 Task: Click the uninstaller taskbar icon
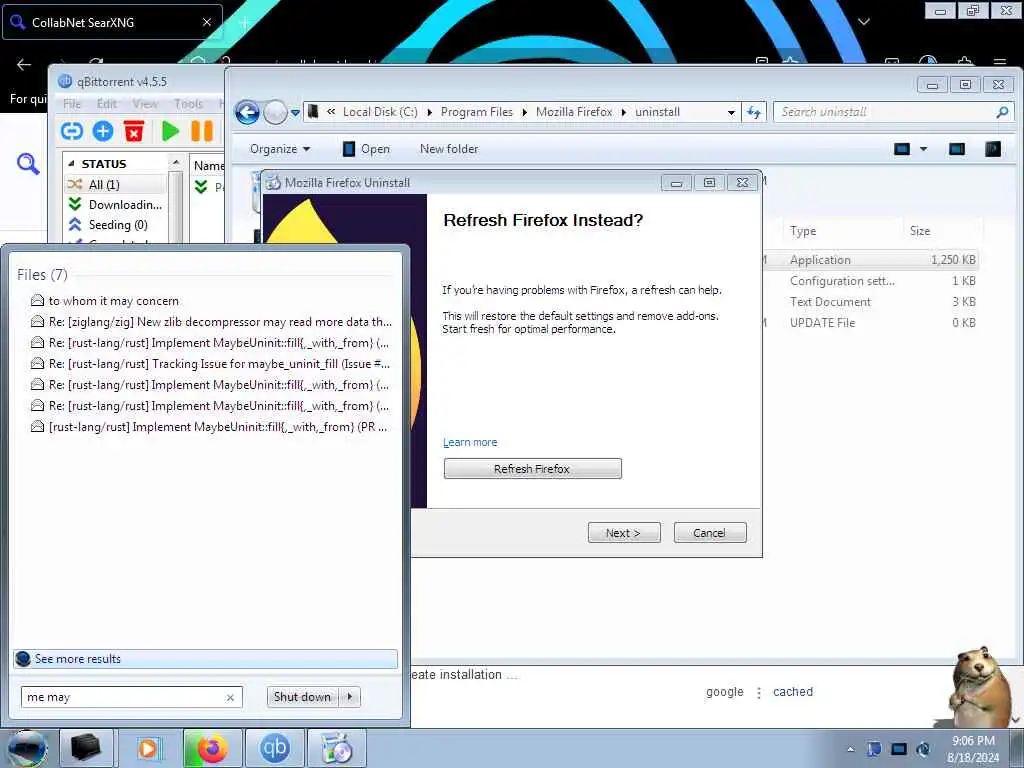(337, 748)
